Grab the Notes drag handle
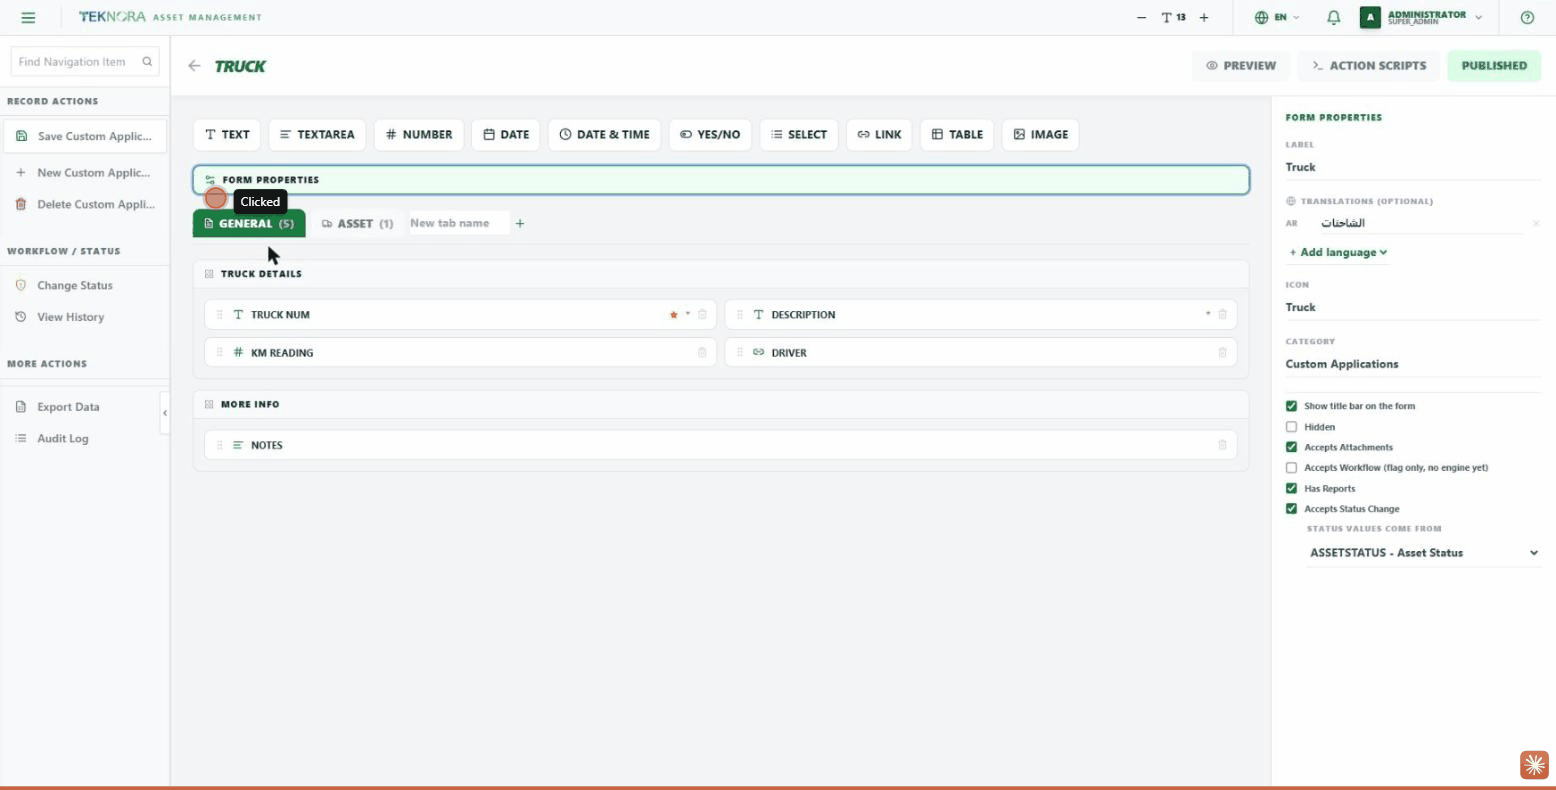The width and height of the screenshot is (1556, 790). point(219,445)
